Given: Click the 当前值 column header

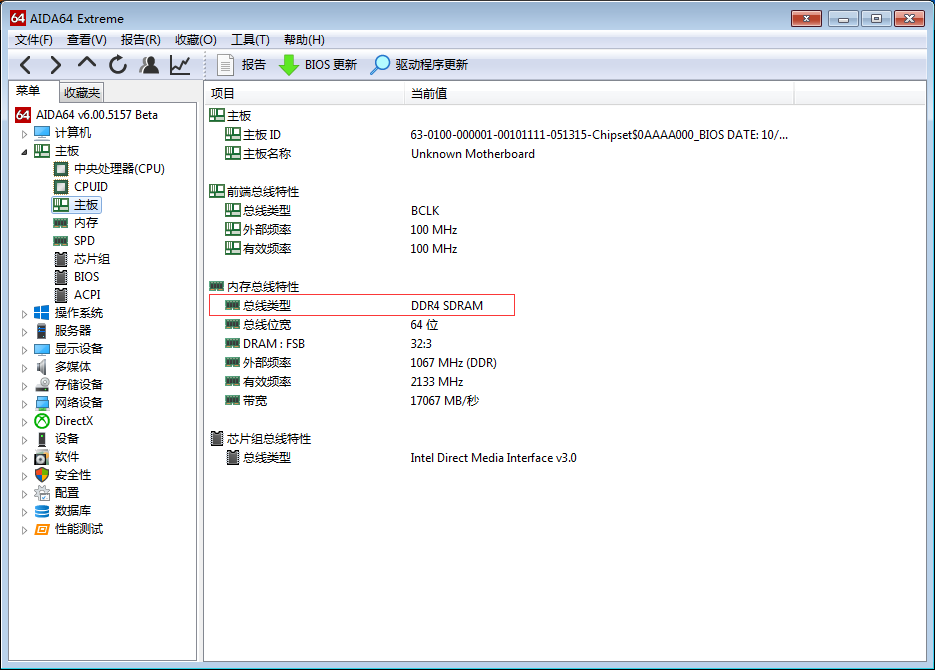Looking at the screenshot, I should pos(599,94).
